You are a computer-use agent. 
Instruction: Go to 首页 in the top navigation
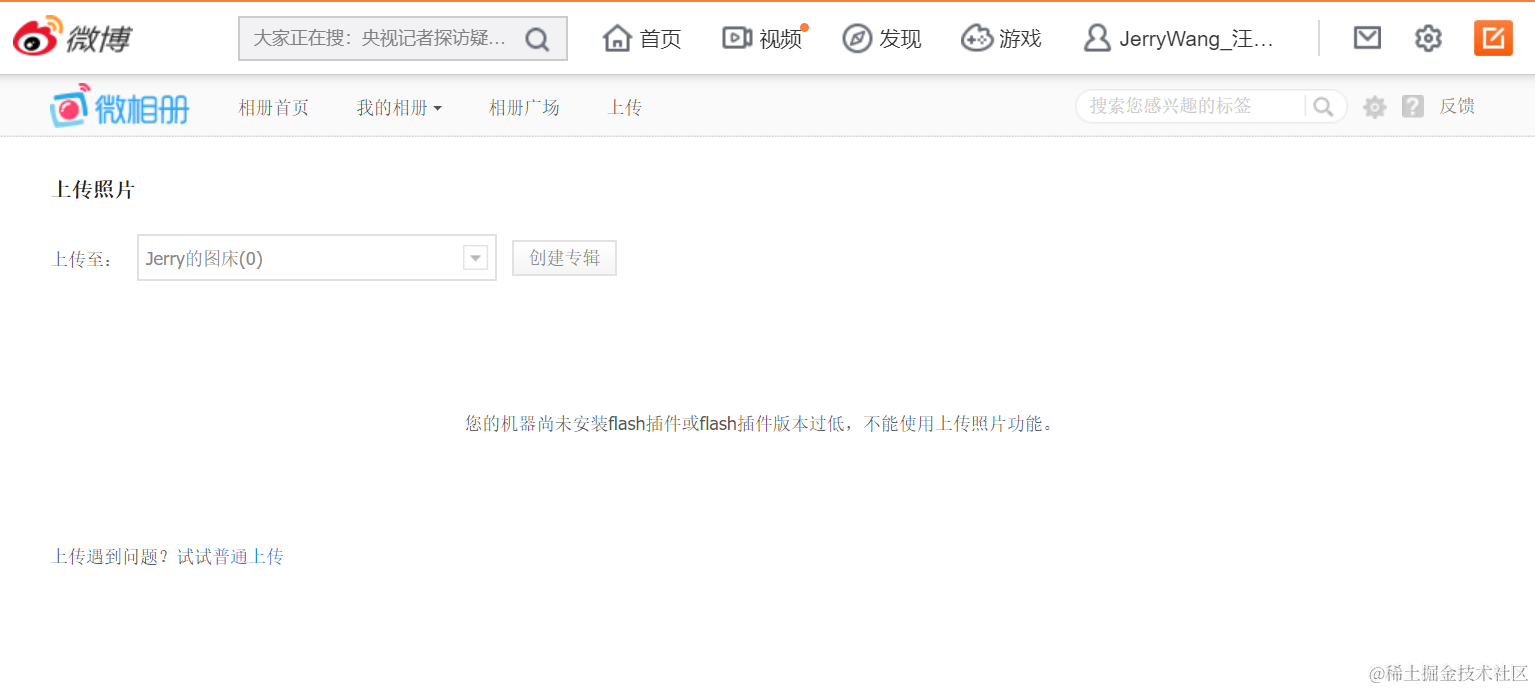660,39
